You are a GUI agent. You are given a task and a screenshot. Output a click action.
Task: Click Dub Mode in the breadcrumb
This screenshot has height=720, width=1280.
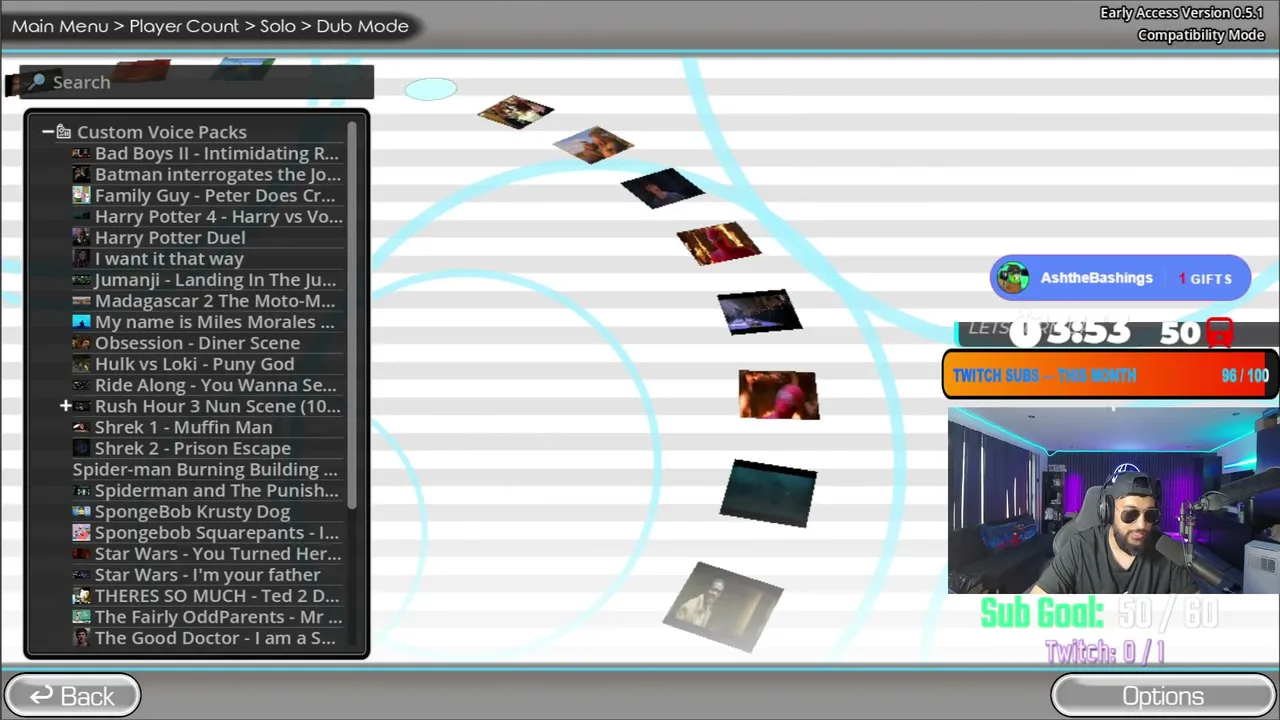(362, 26)
